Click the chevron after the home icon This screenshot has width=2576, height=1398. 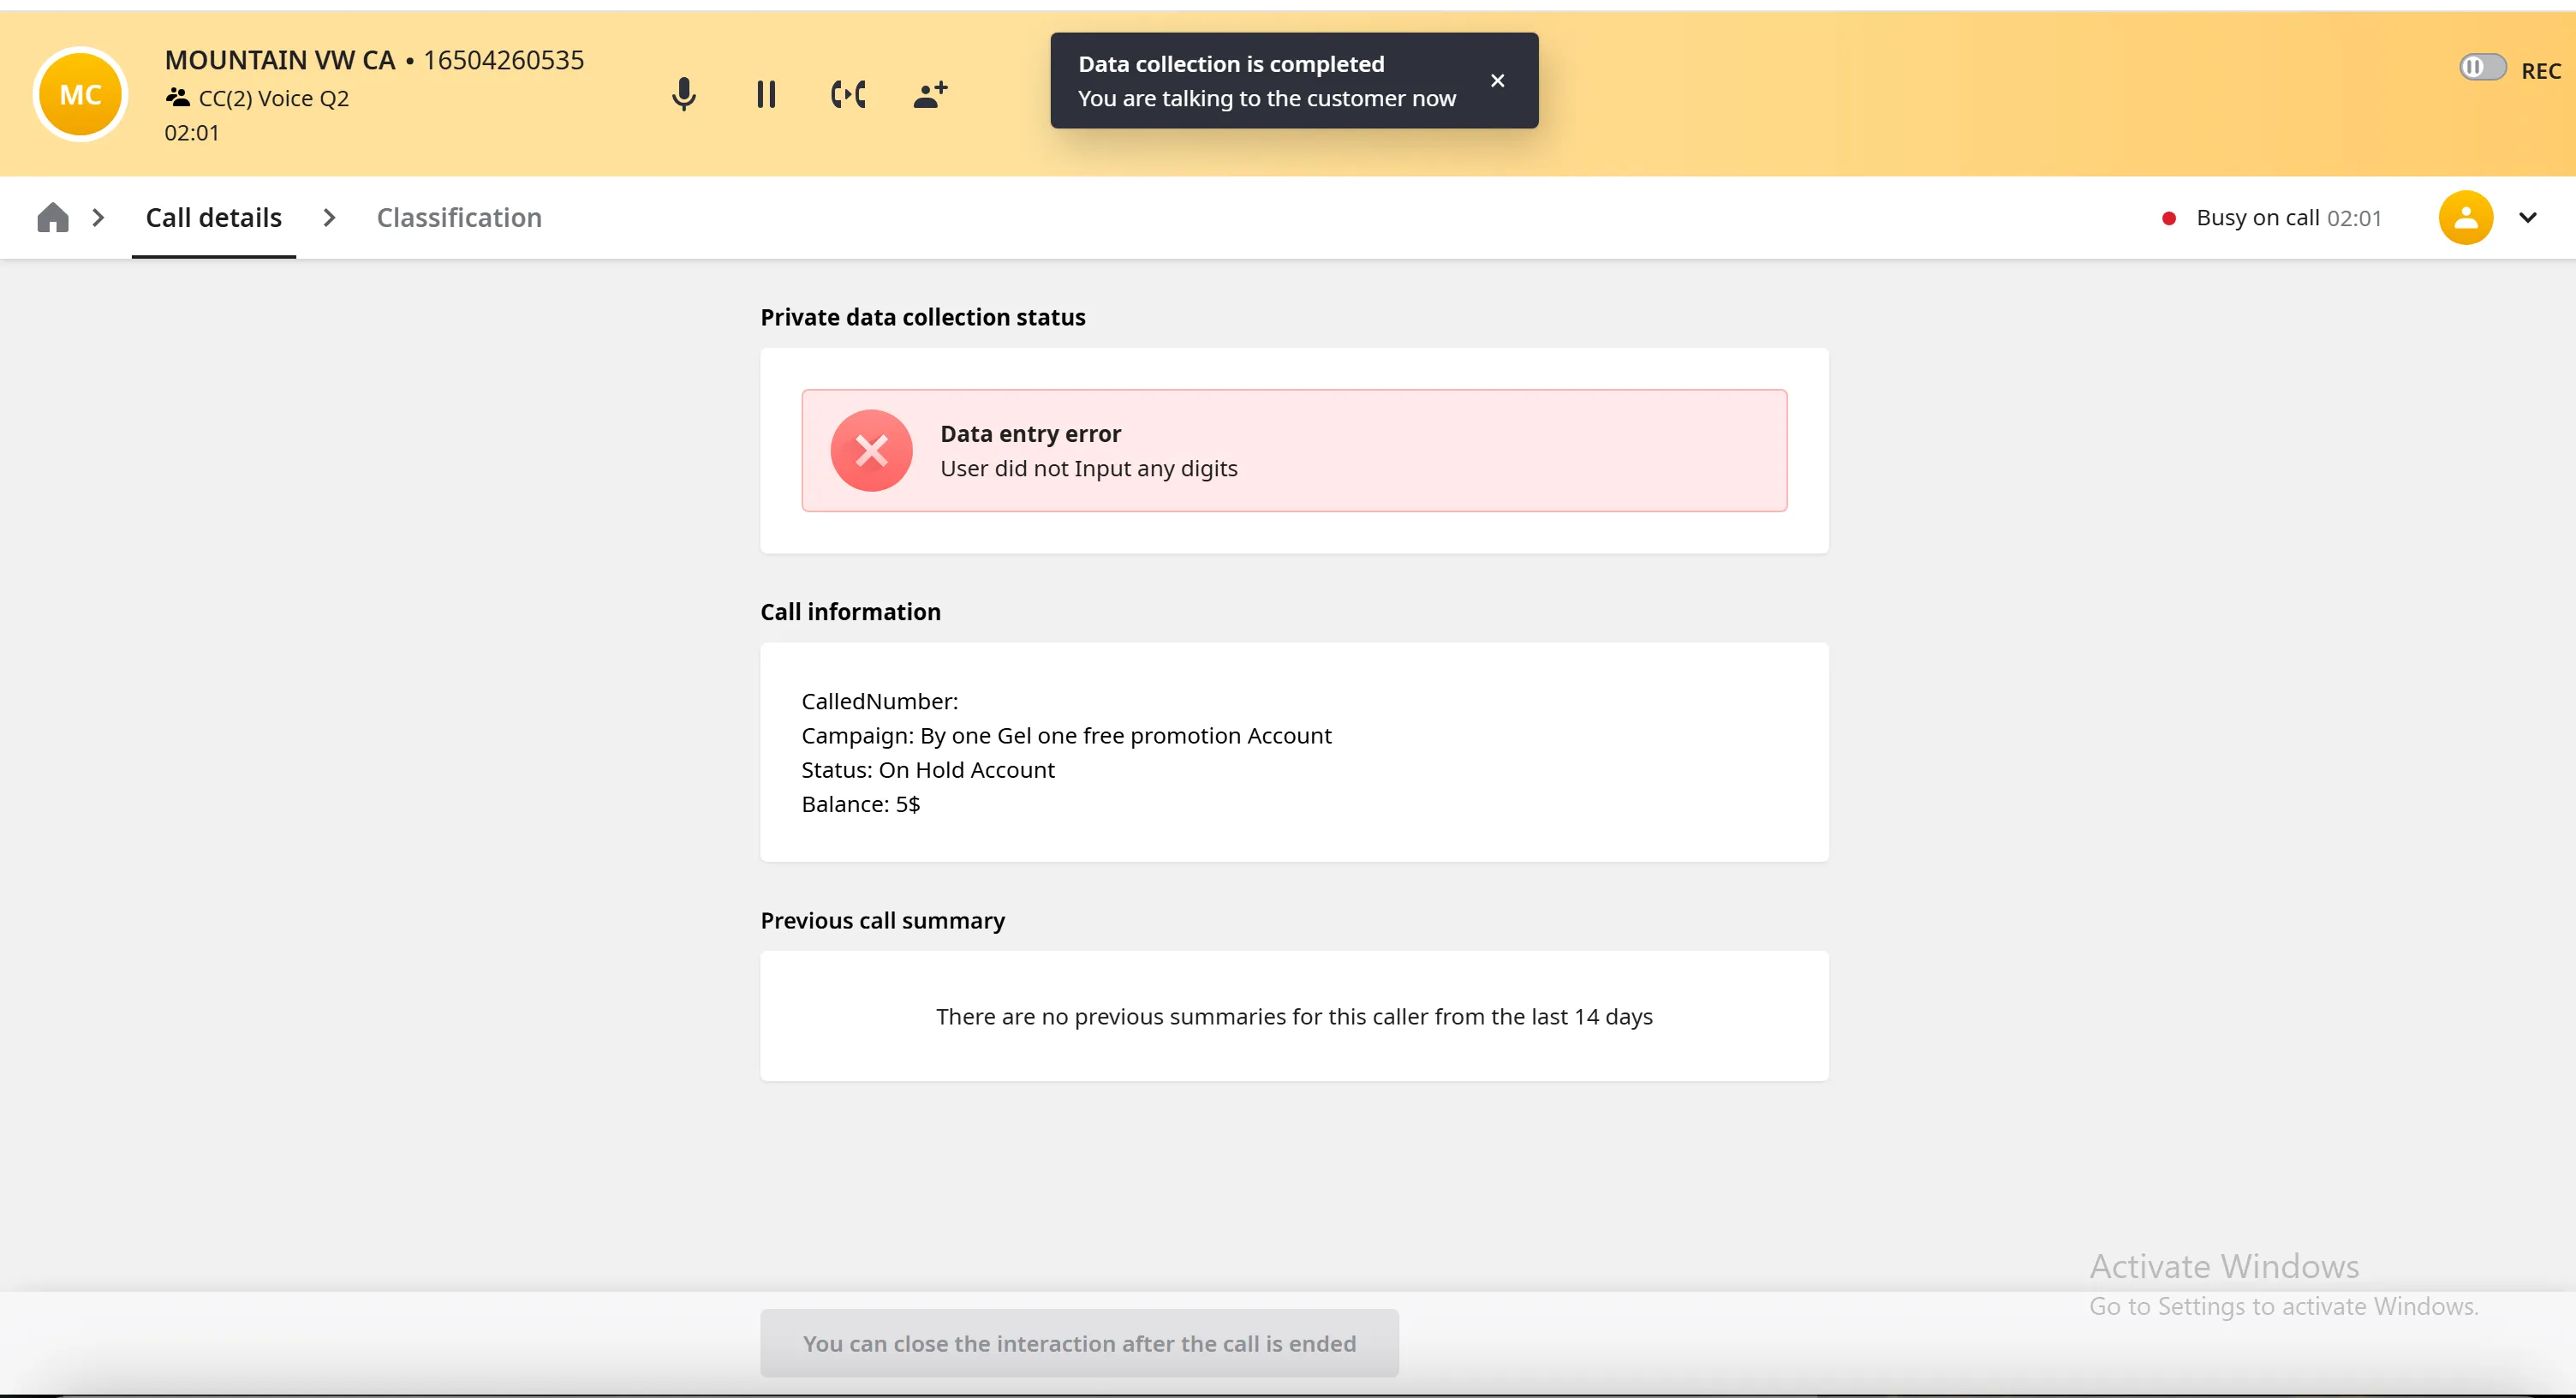(98, 217)
